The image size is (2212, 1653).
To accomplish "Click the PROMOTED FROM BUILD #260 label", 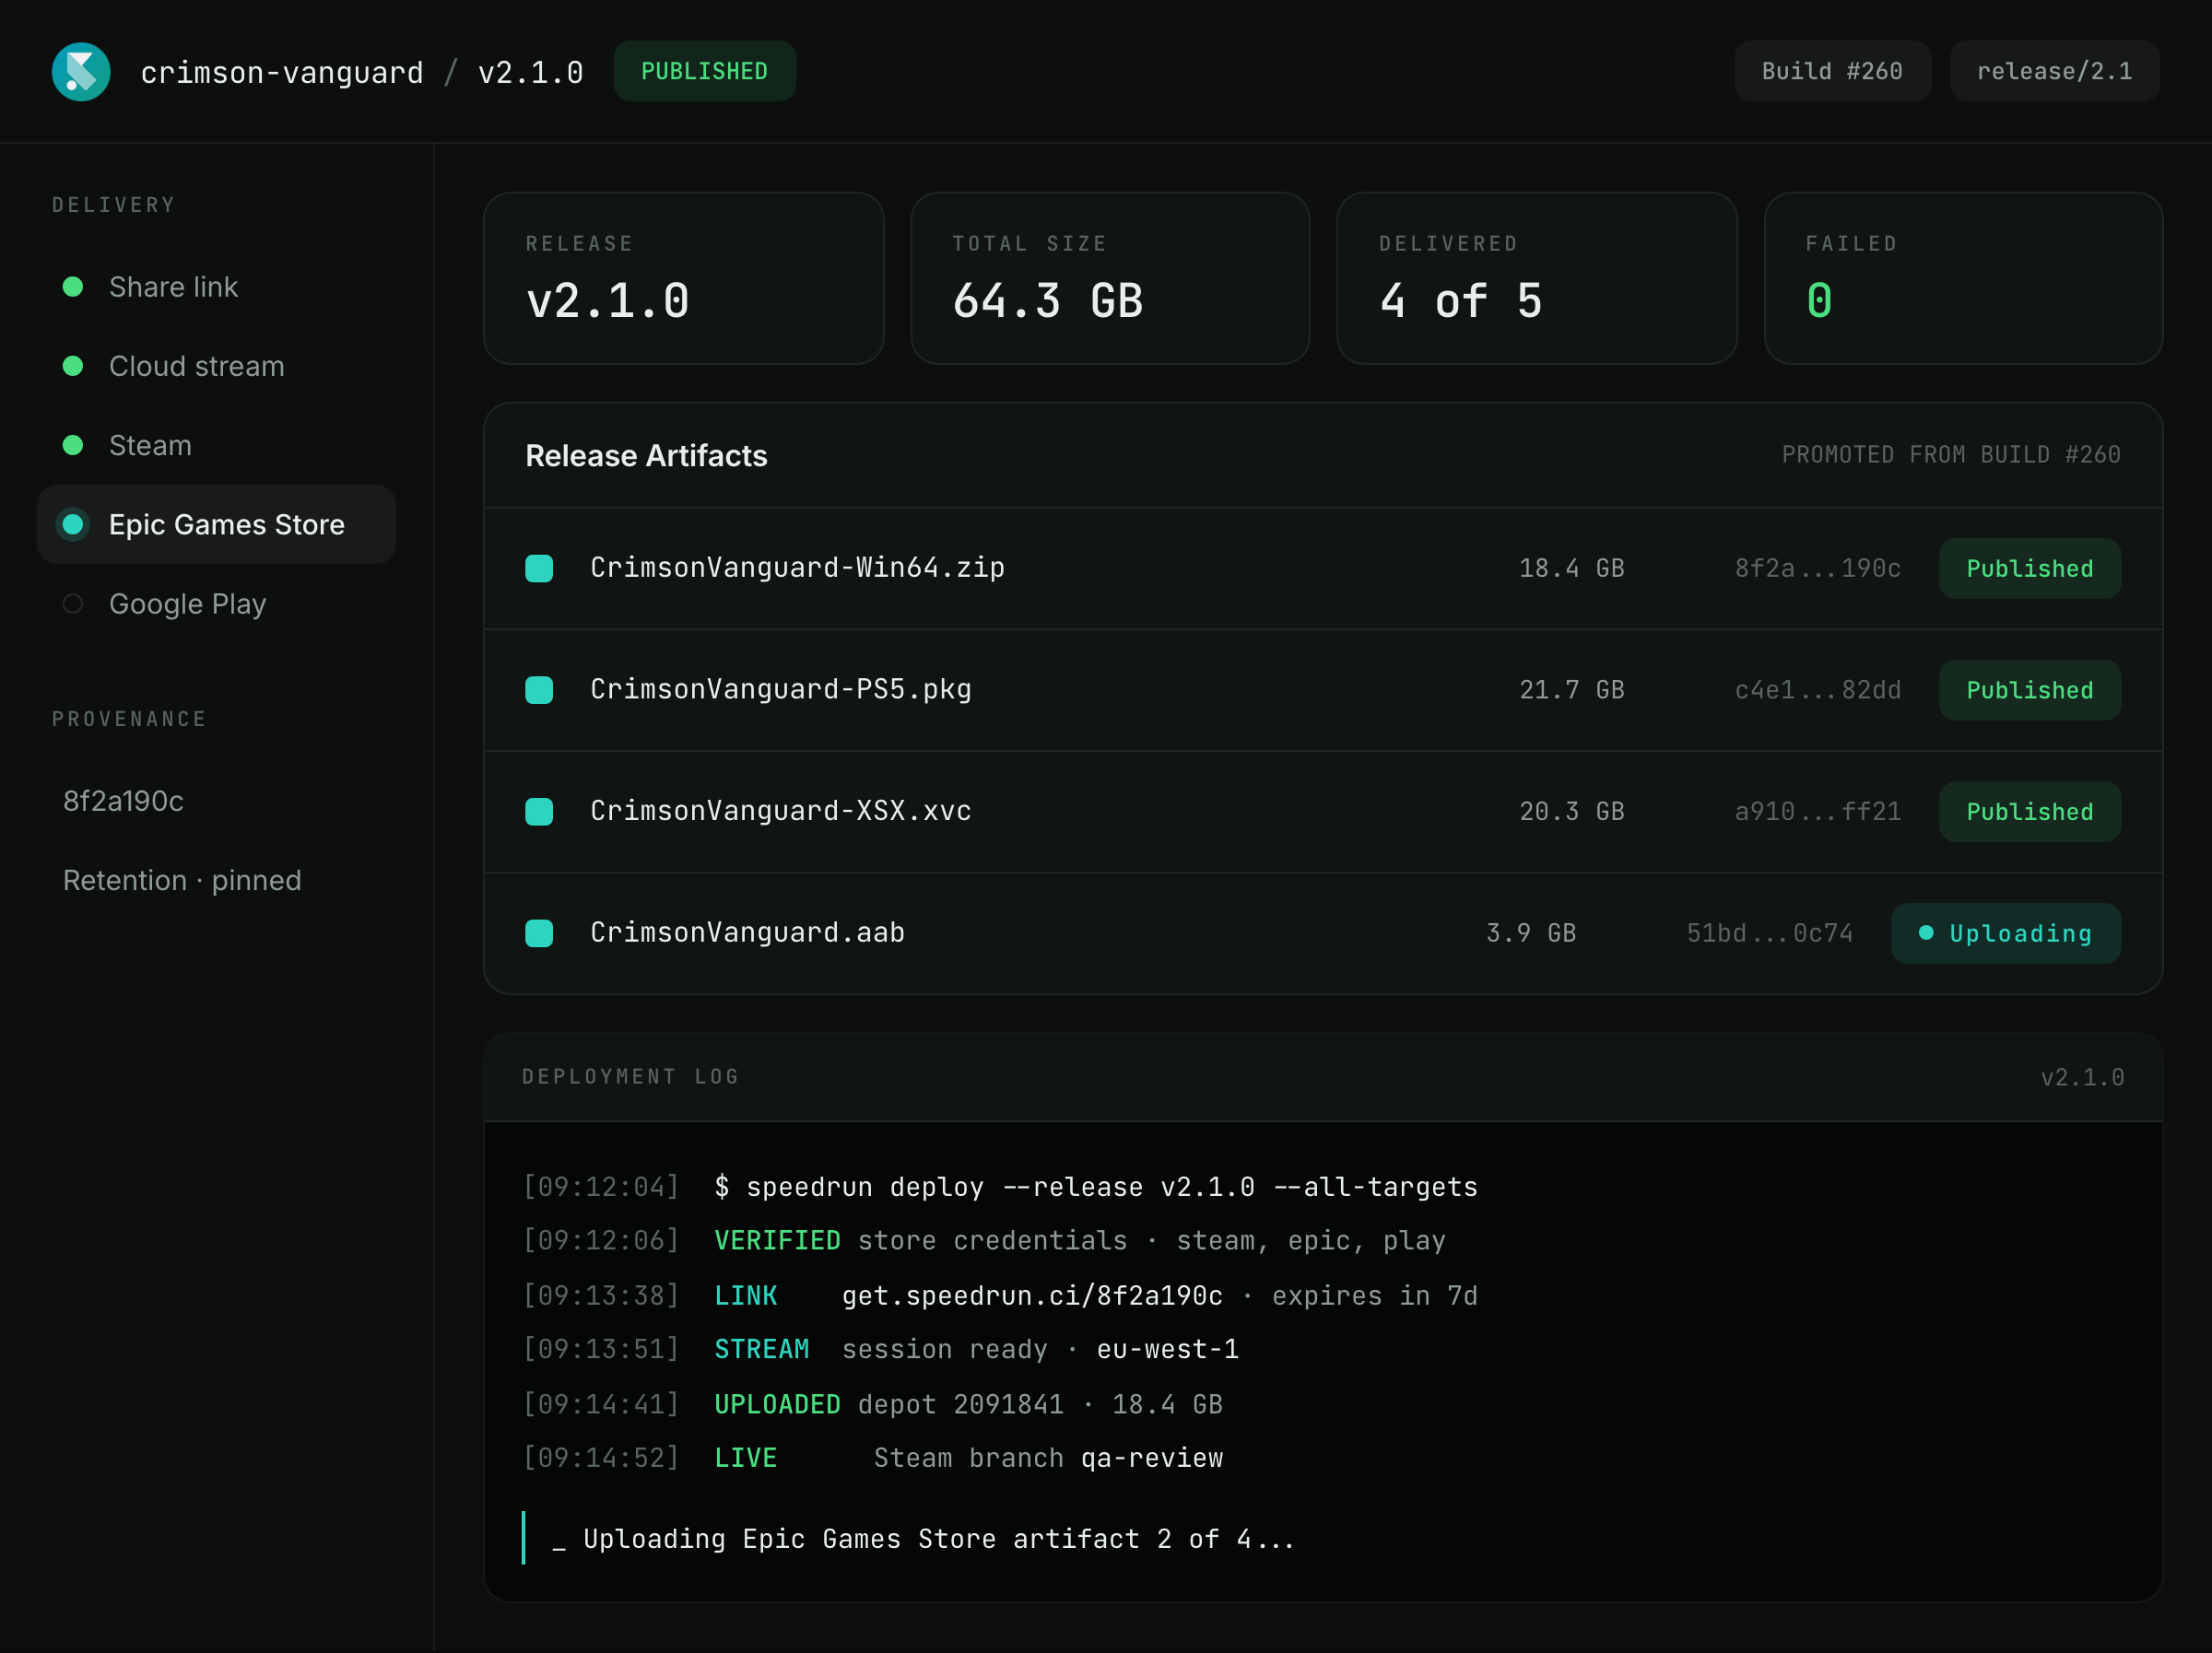I will click(1951, 455).
